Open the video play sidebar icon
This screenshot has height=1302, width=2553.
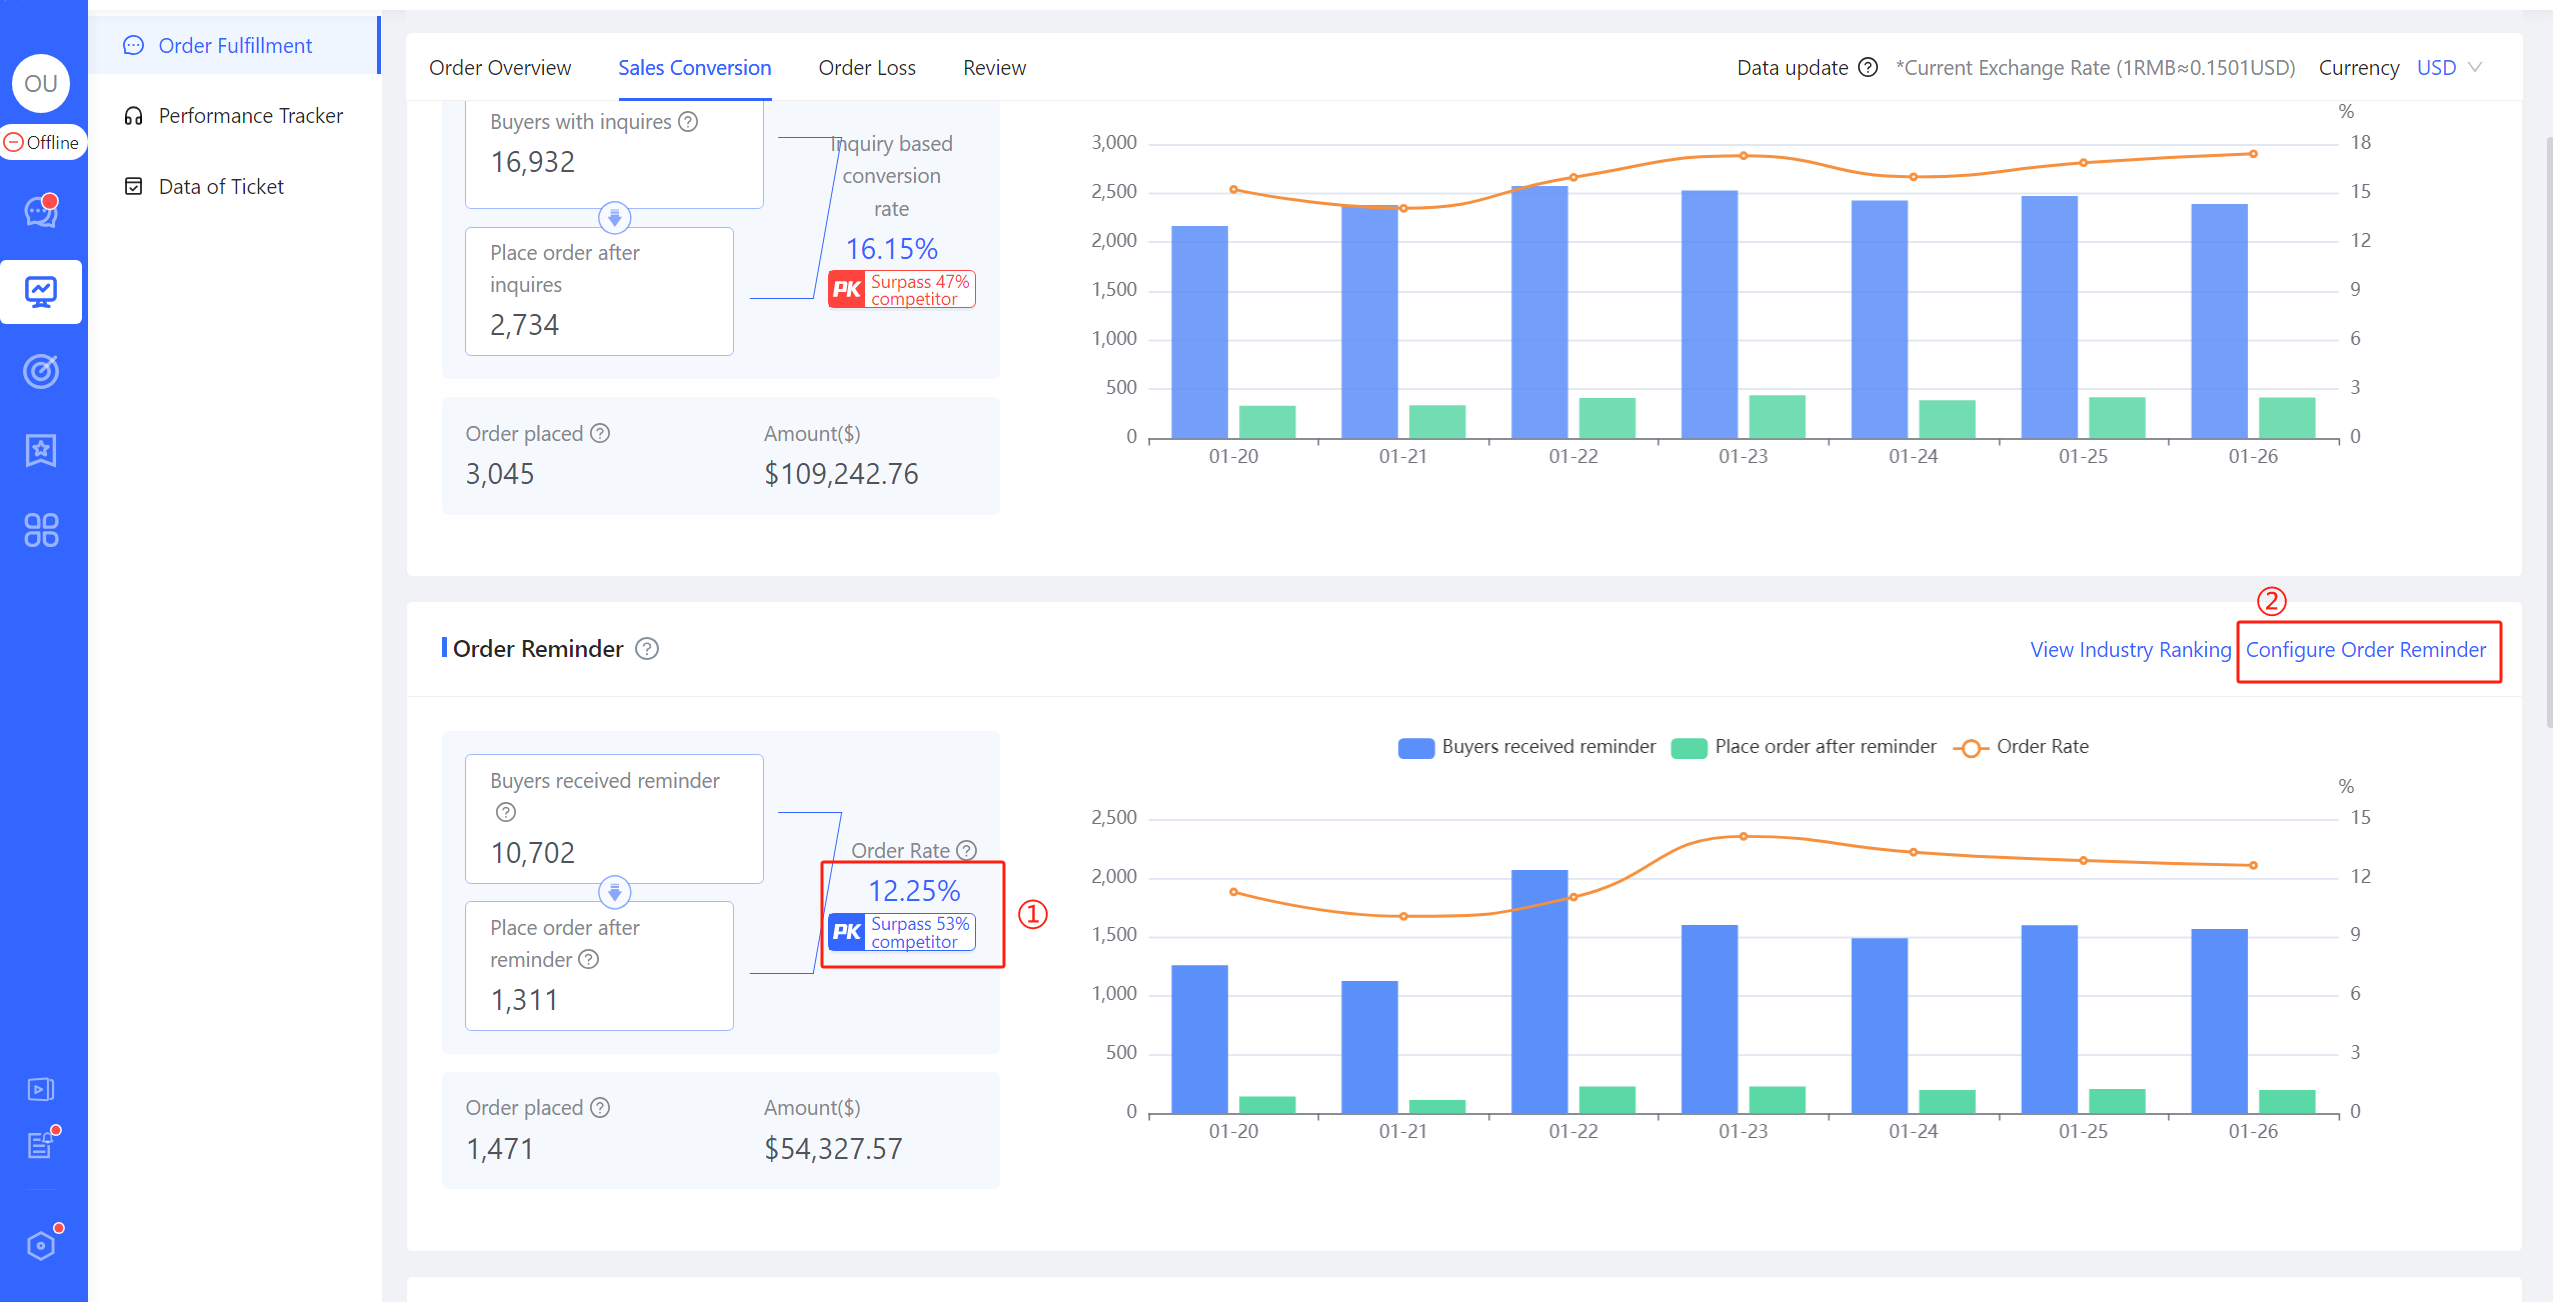(41, 1089)
